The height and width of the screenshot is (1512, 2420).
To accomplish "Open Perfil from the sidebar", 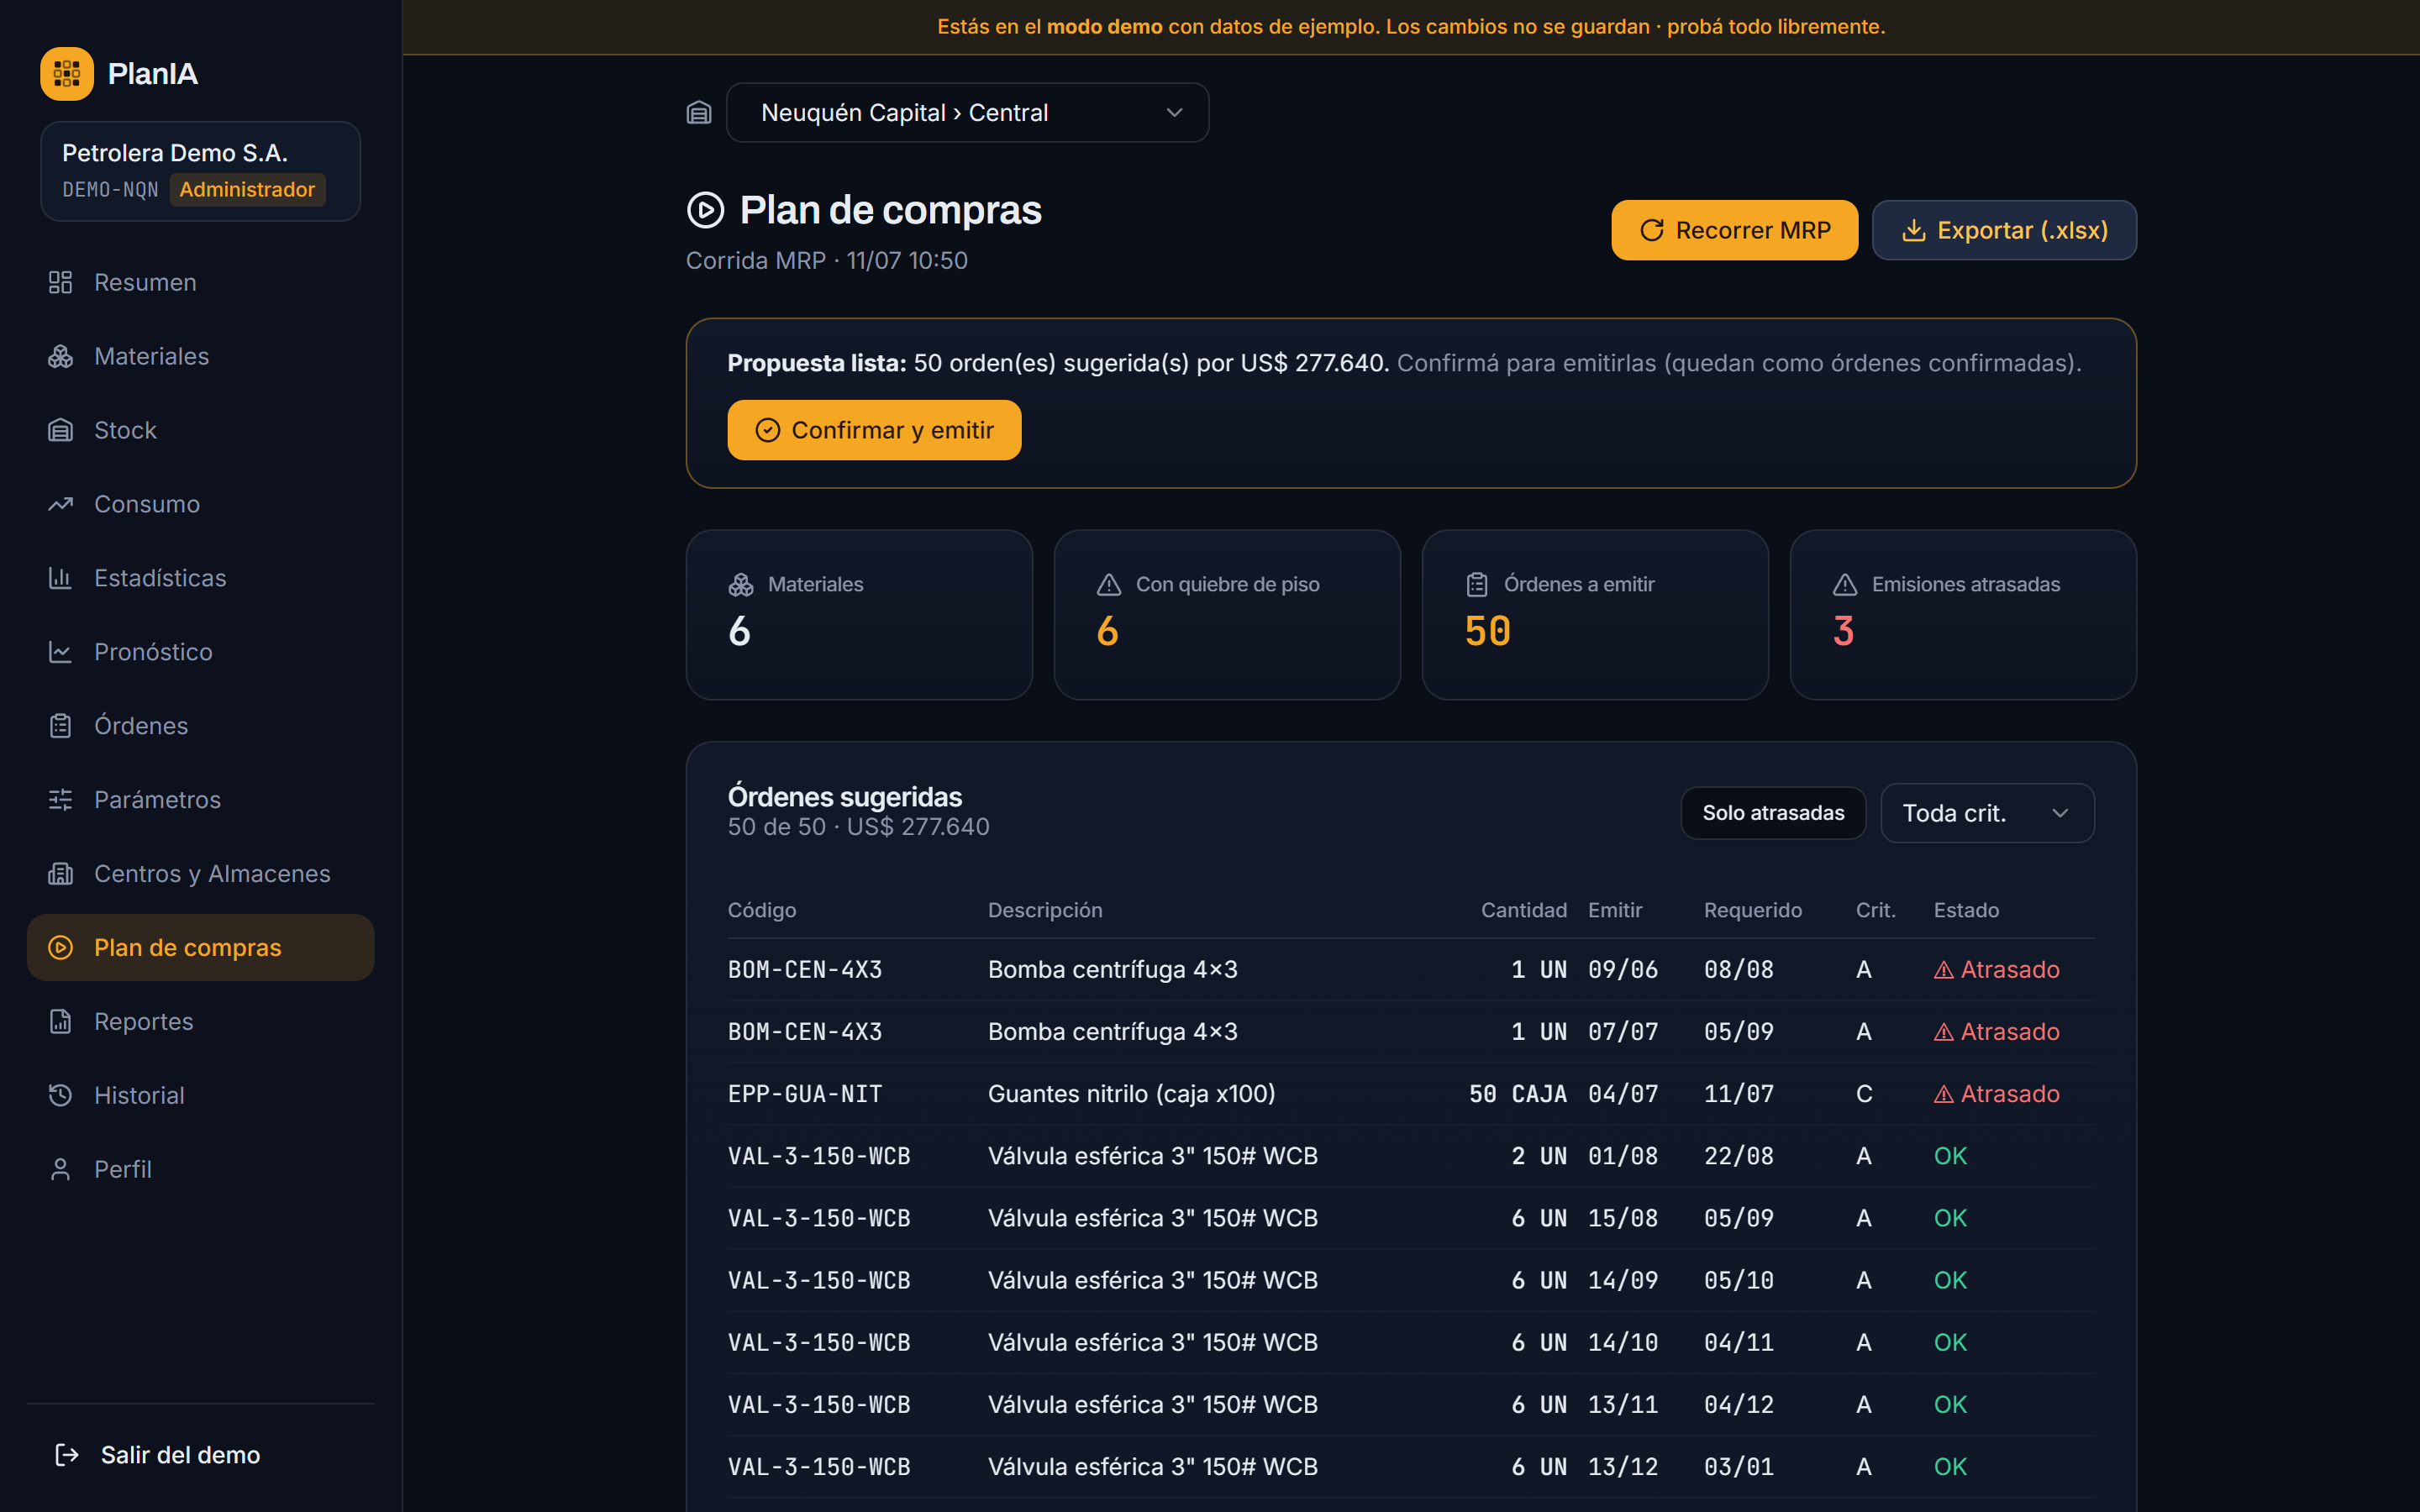I will click(200, 1170).
